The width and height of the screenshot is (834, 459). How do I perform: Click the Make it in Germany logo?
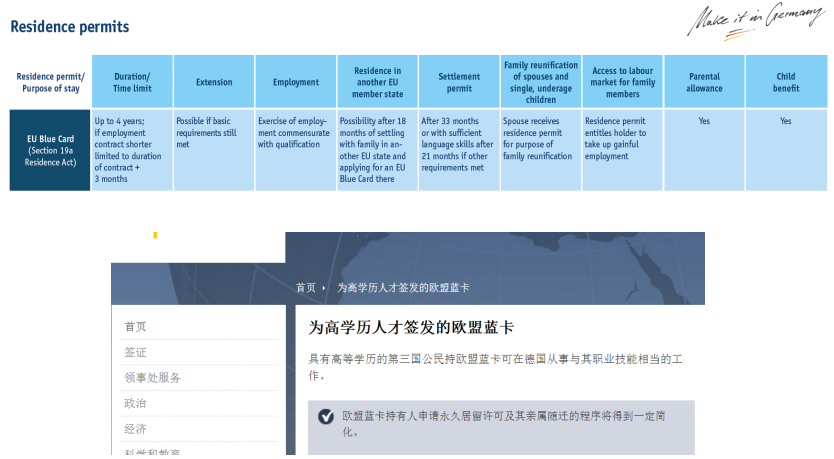tap(756, 21)
